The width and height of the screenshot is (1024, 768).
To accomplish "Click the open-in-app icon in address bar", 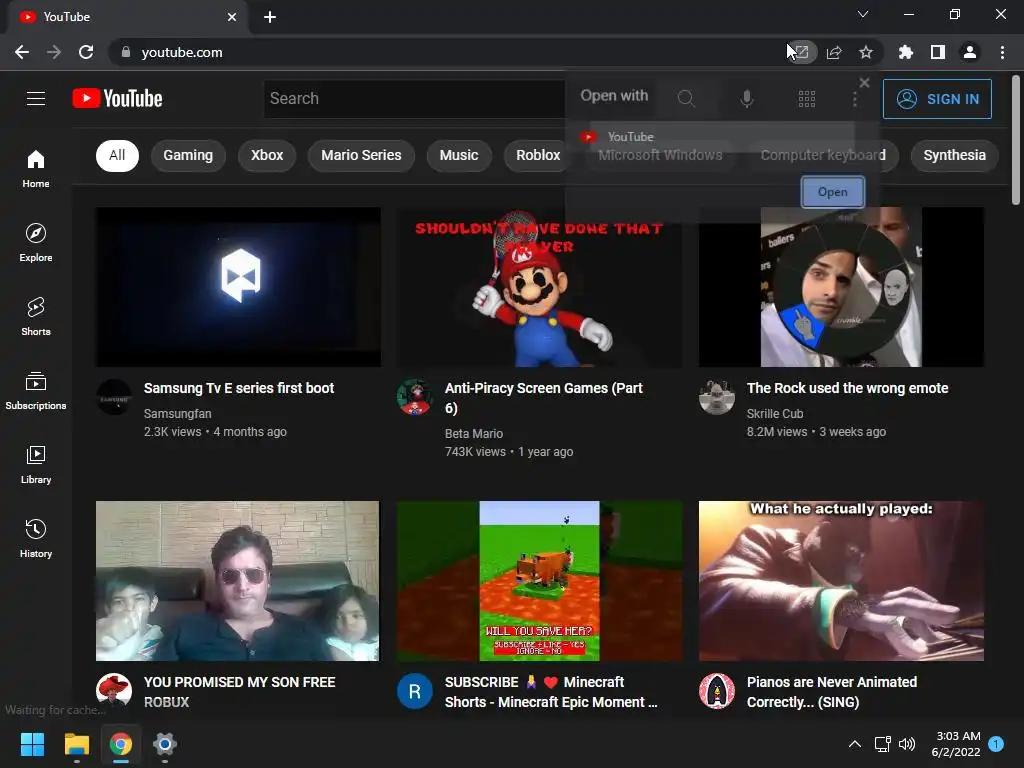I will 801,52.
